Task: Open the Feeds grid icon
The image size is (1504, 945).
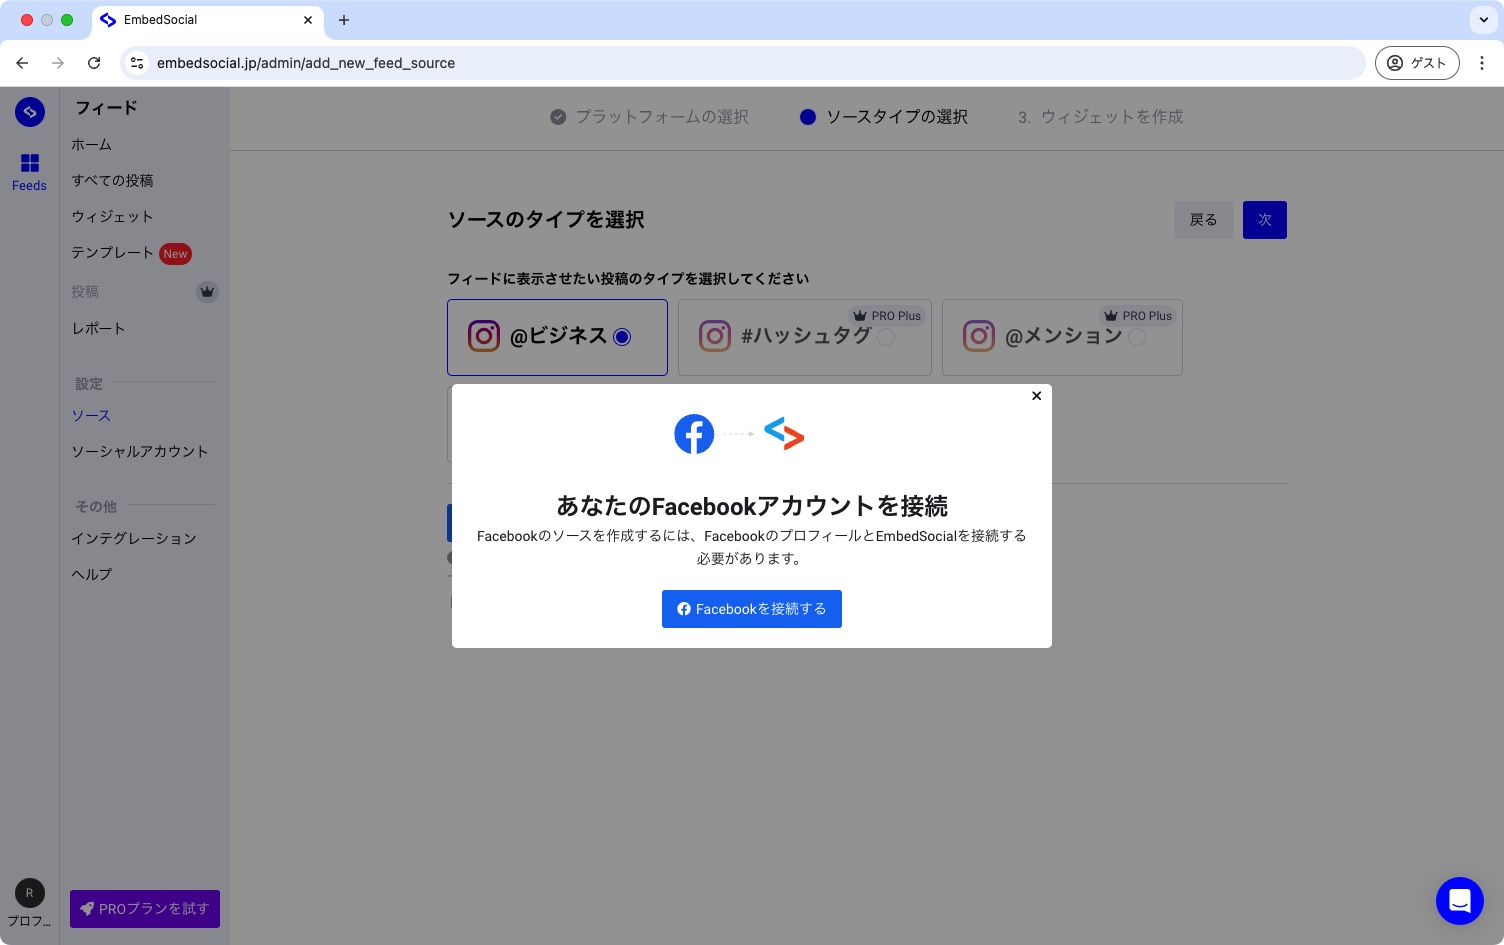Action: [x=30, y=163]
